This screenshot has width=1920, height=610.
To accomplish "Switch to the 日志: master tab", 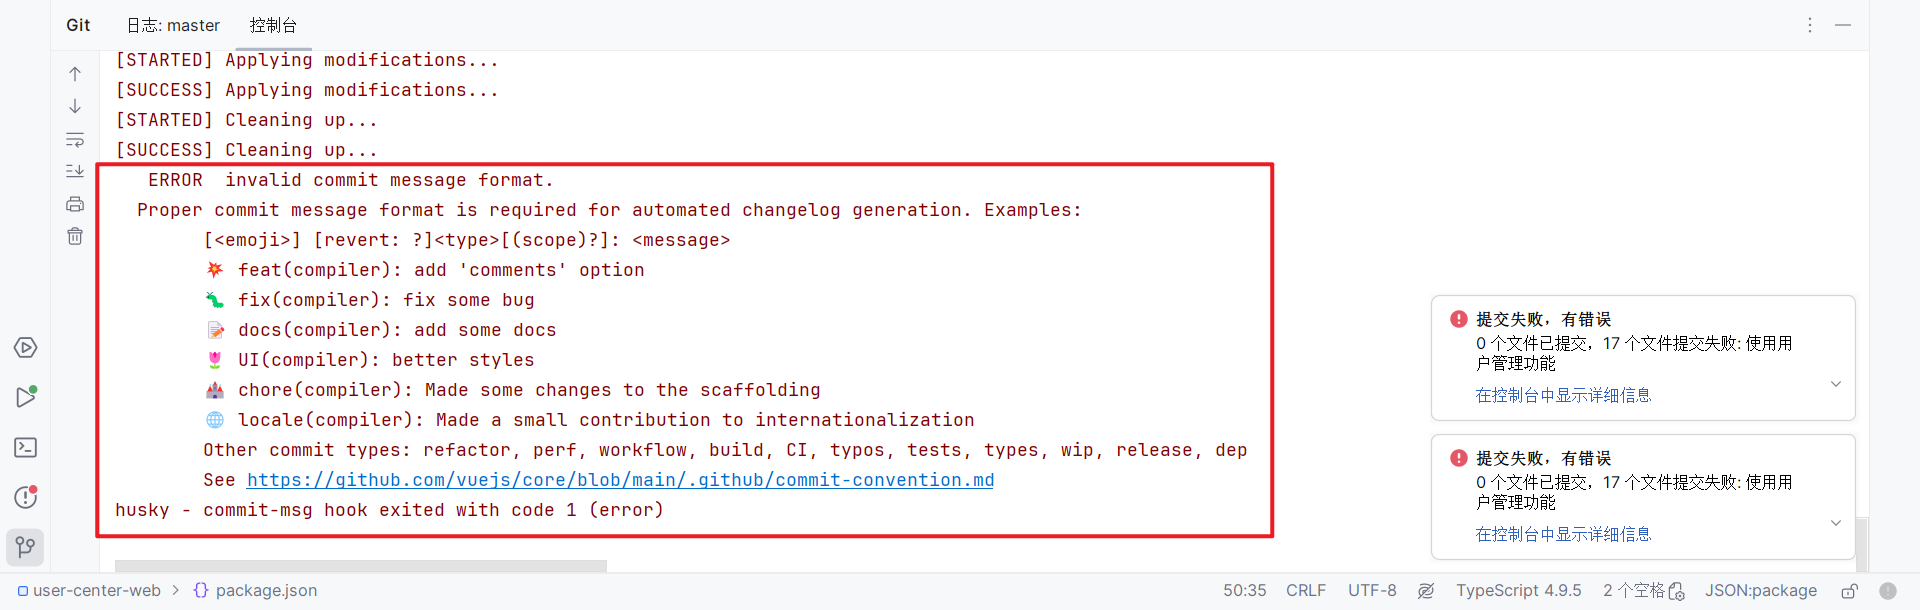I will (173, 25).
